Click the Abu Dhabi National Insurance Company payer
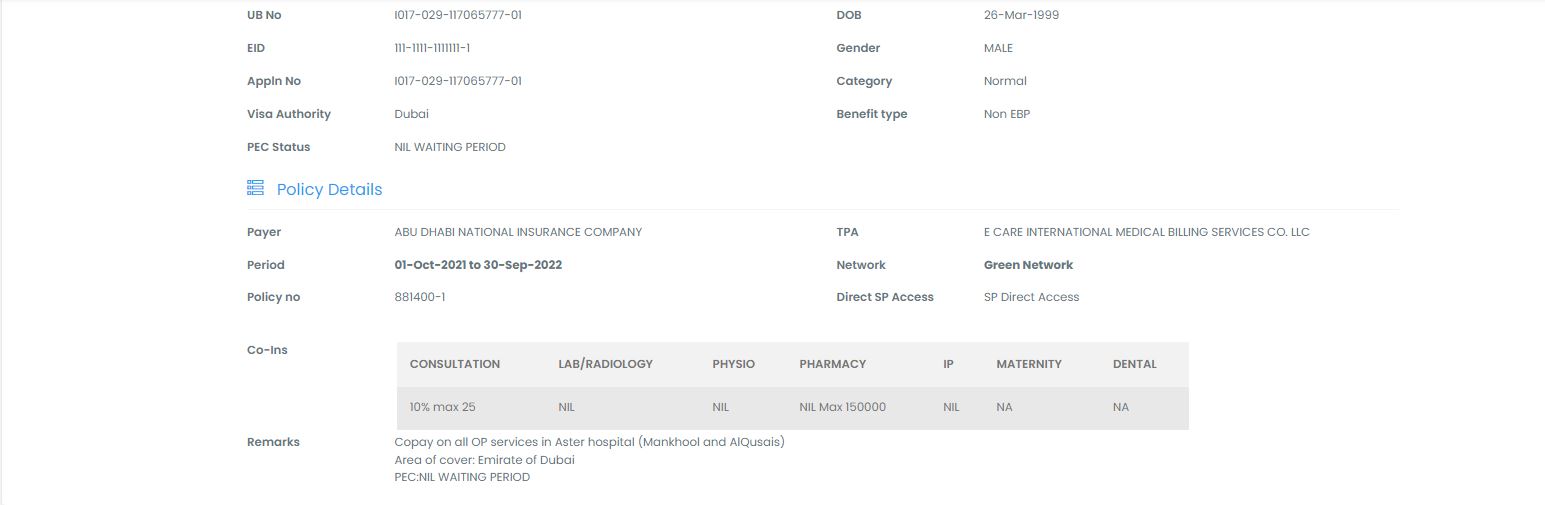 (x=518, y=232)
